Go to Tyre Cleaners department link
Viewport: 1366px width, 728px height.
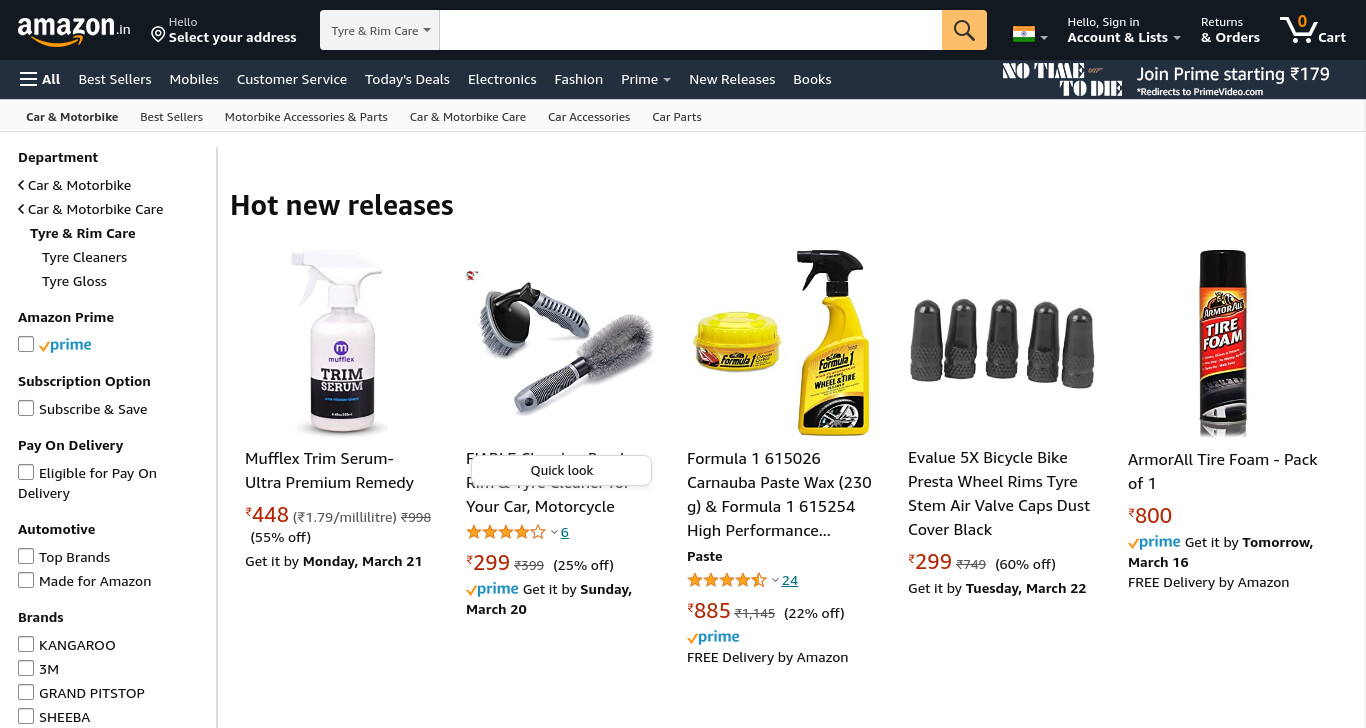click(x=84, y=257)
